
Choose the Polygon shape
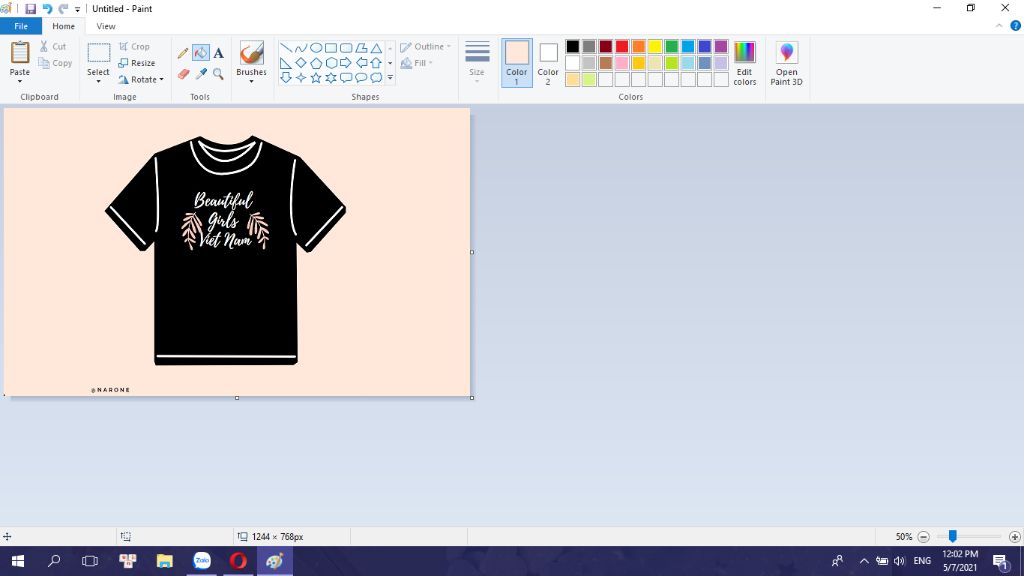tap(360, 48)
